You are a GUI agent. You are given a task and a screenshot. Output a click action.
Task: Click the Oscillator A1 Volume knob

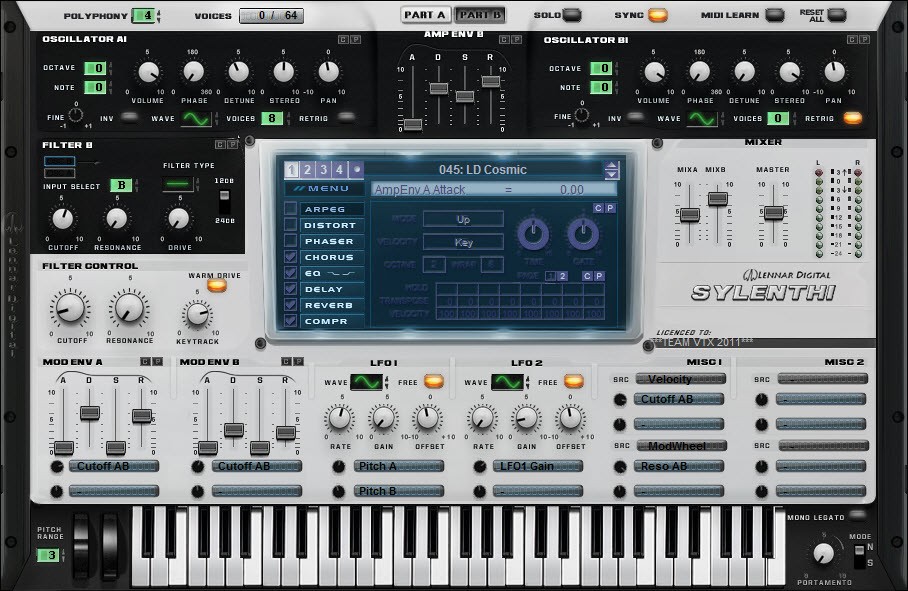coord(148,73)
